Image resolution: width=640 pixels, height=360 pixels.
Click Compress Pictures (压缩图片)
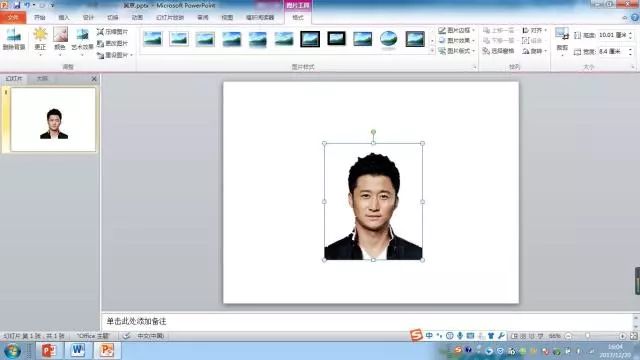pos(112,31)
